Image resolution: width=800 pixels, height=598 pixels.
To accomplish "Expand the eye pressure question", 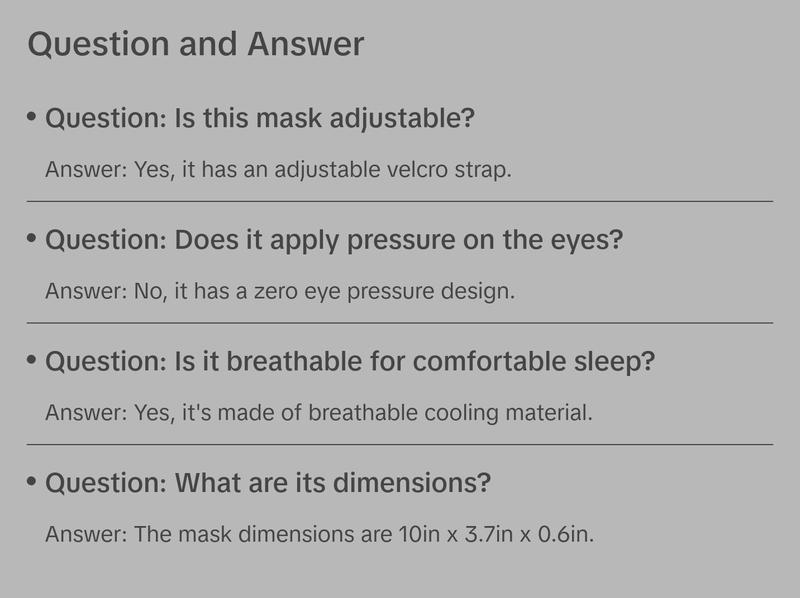I will [335, 241].
